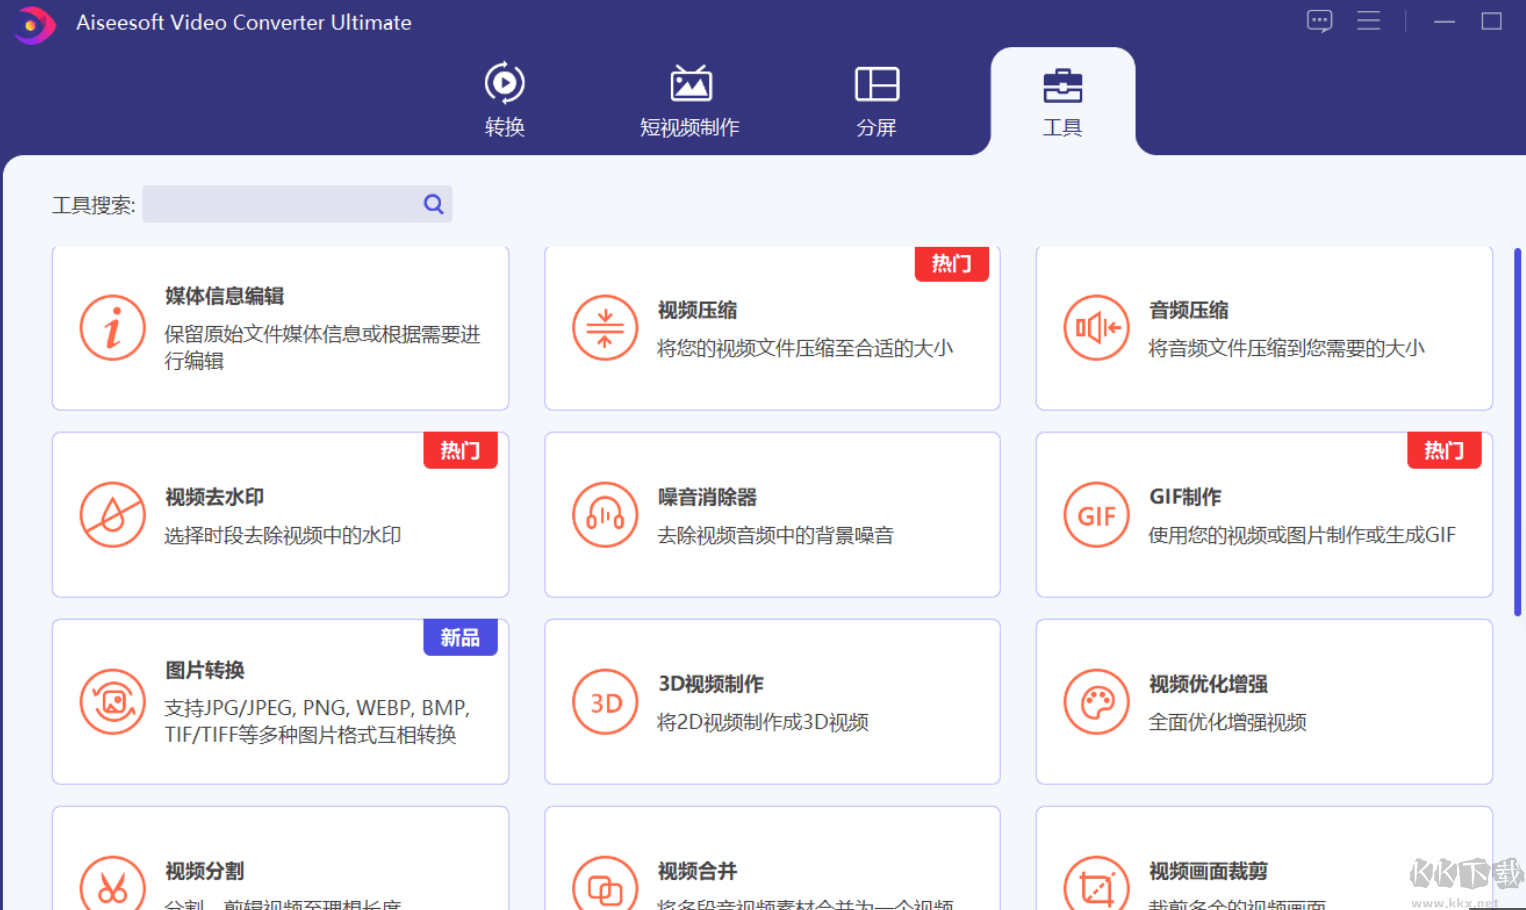Open the 分屏 split screen tab
The image size is (1526, 910).
pyautogui.click(x=877, y=100)
